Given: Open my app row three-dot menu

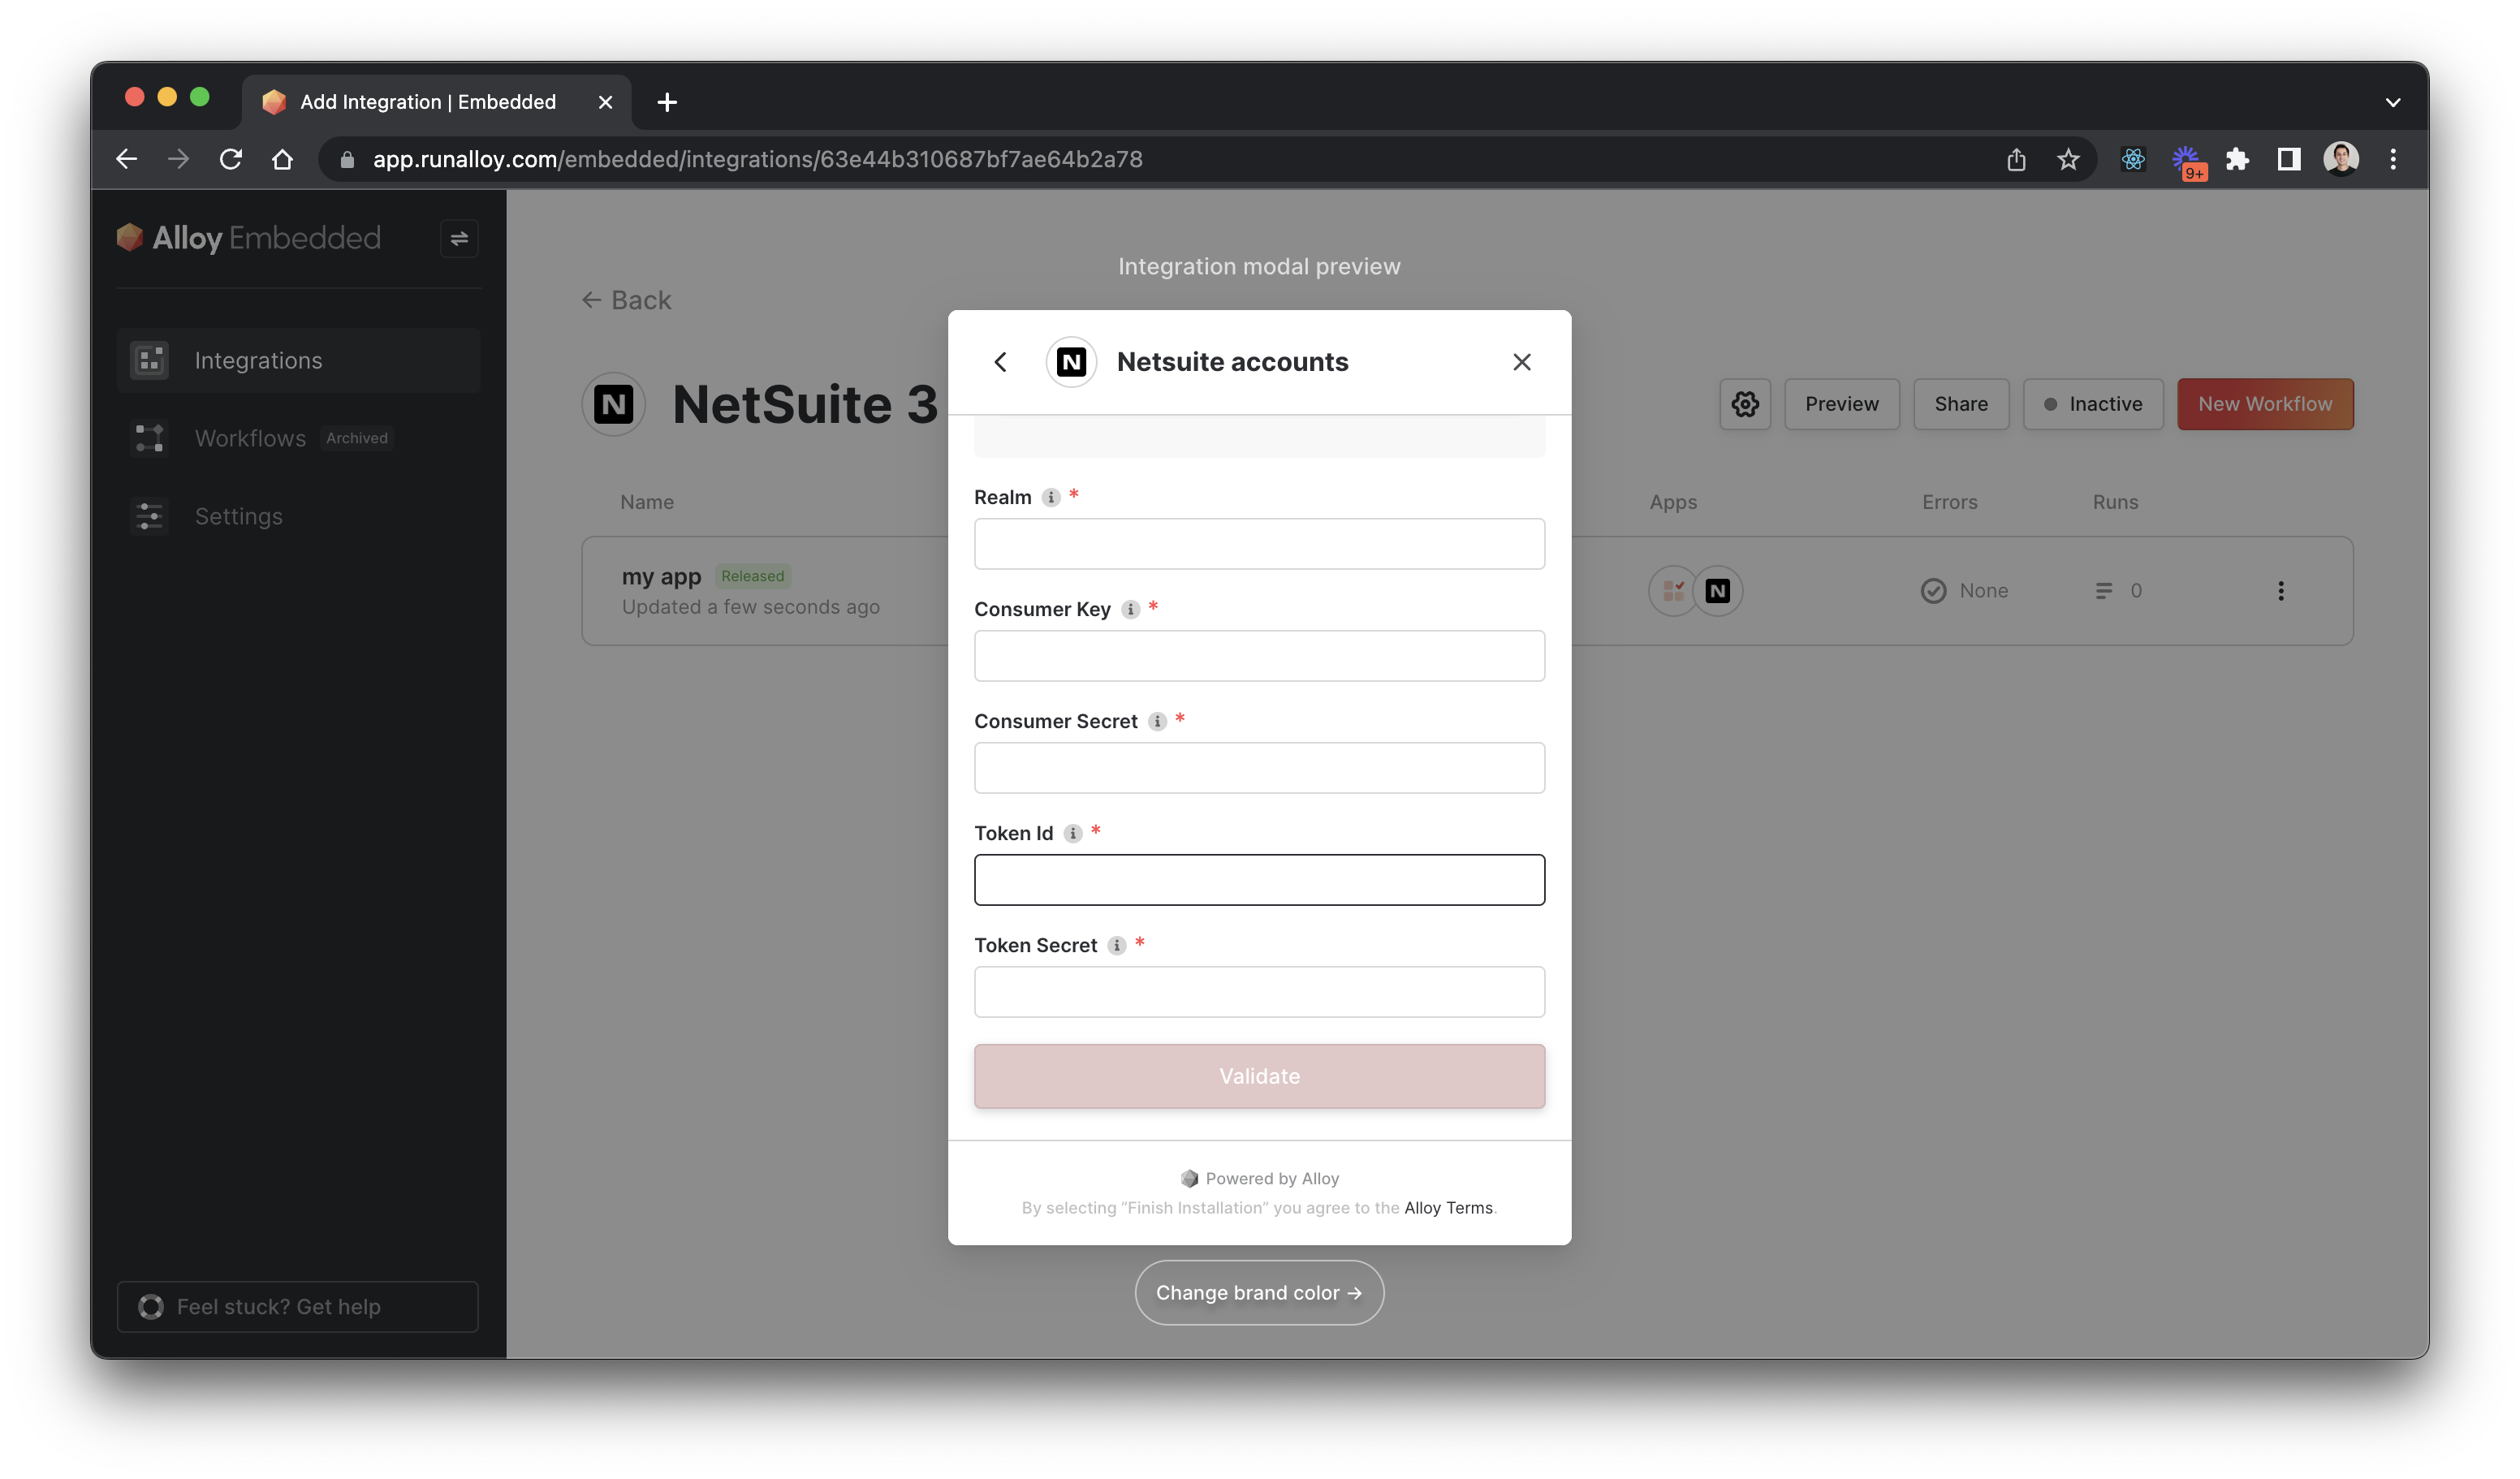Looking at the screenshot, I should (x=2280, y=591).
